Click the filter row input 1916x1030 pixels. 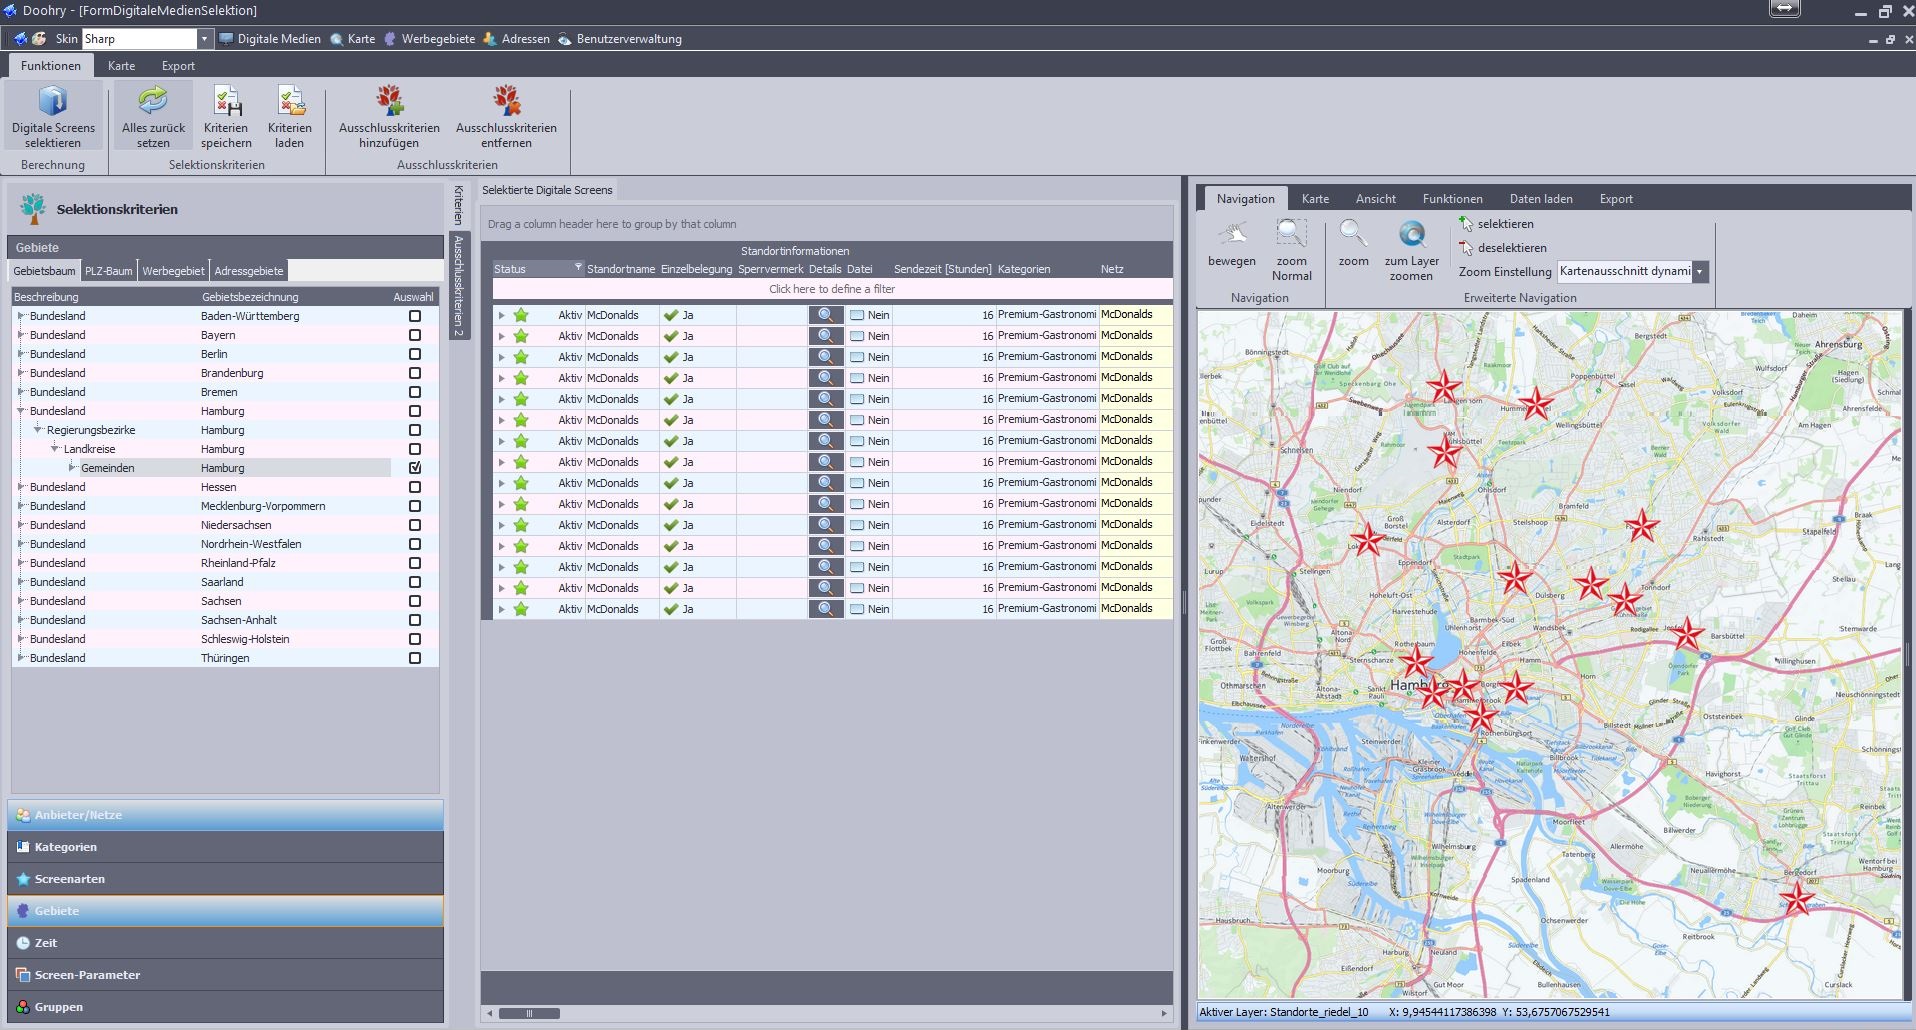(x=832, y=289)
